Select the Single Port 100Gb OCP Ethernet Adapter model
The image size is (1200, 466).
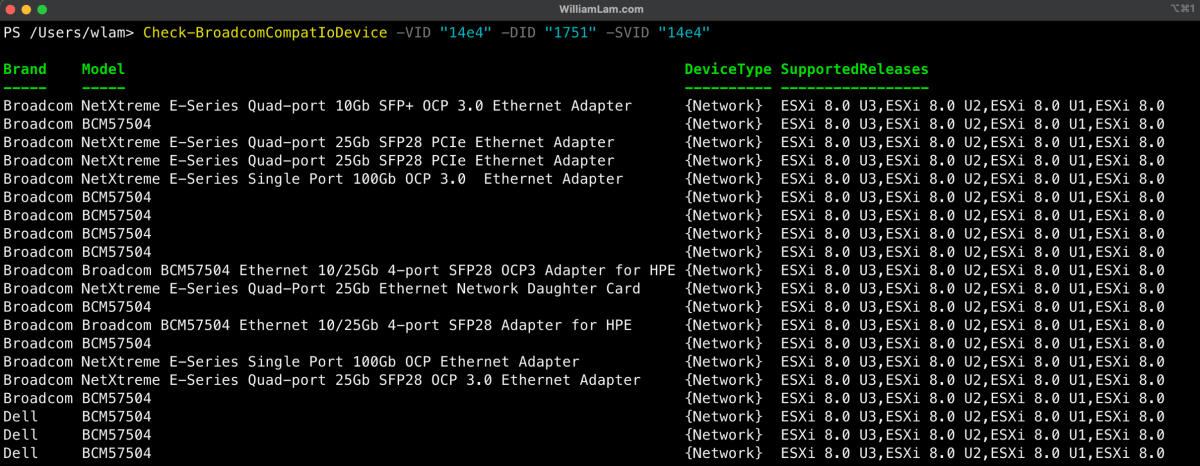point(330,362)
